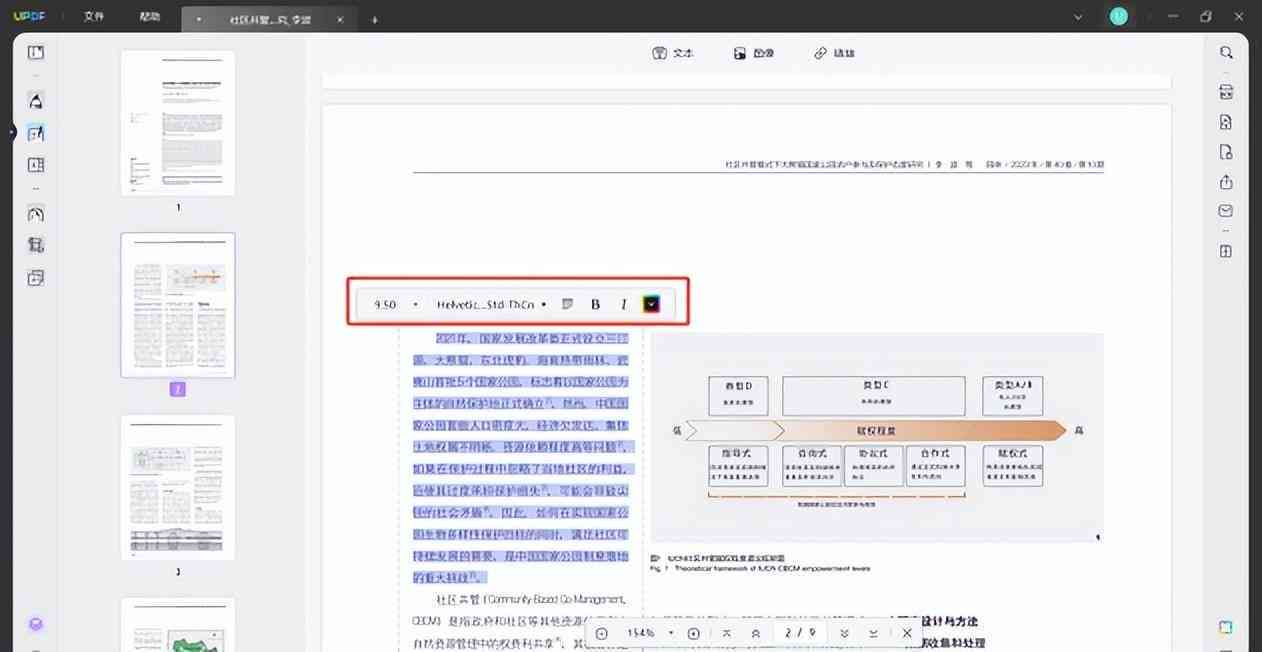Viewport: 1262px width, 652px height.
Task: Toggle Bold formatting in text toolbar
Action: (595, 304)
